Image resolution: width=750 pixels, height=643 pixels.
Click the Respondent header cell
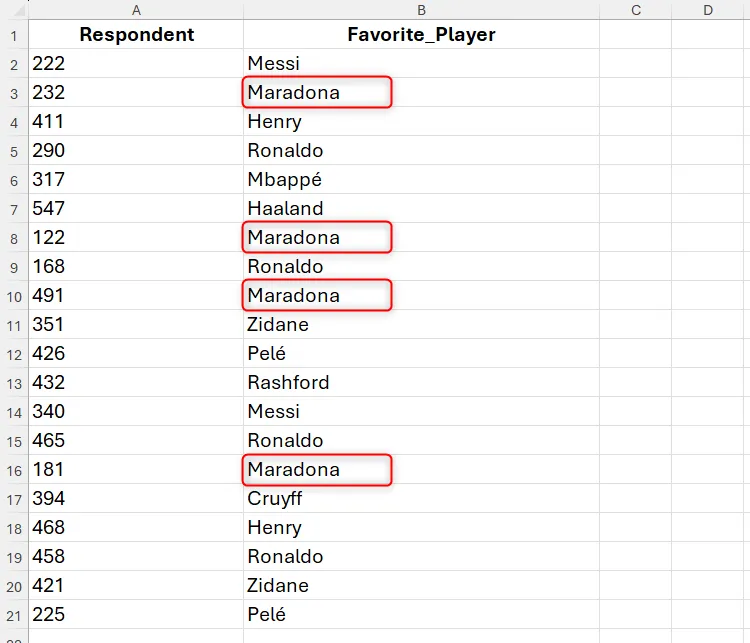pyautogui.click(x=136, y=35)
